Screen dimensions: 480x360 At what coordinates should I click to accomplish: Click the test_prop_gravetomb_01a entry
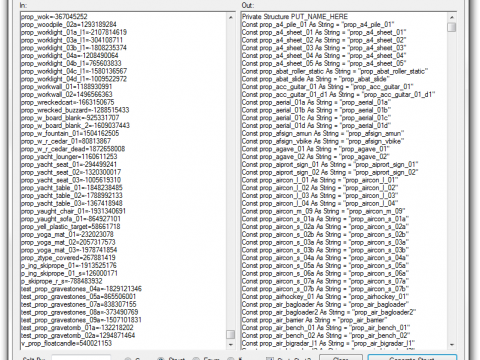[77, 328]
